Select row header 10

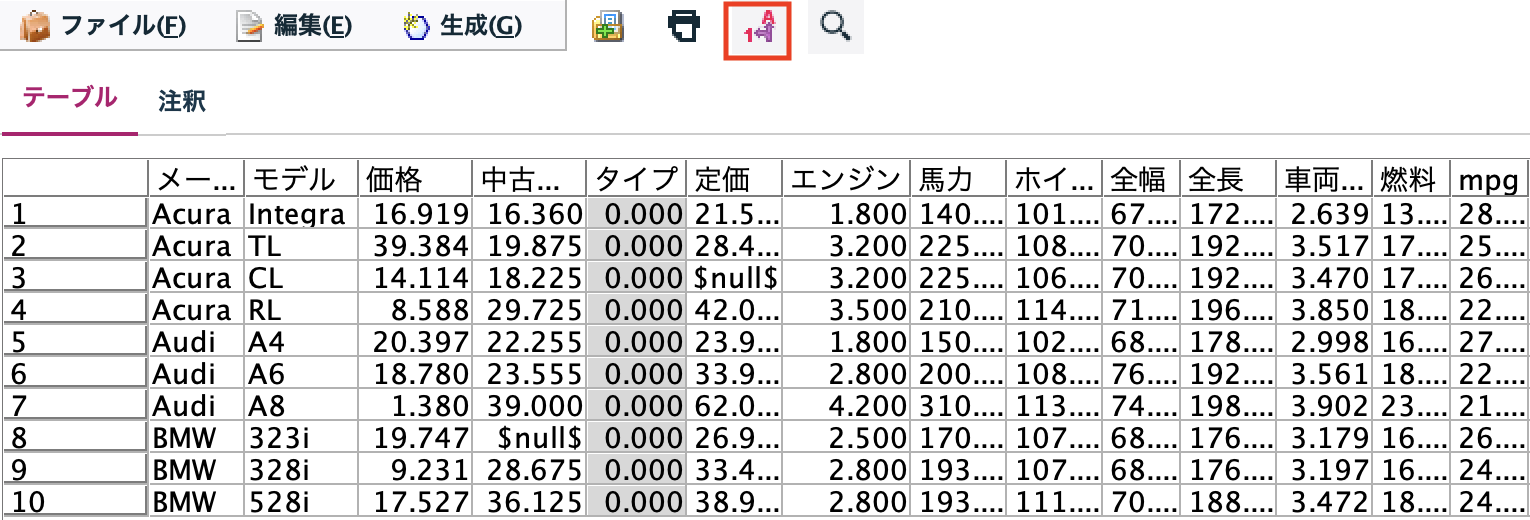pos(75,503)
